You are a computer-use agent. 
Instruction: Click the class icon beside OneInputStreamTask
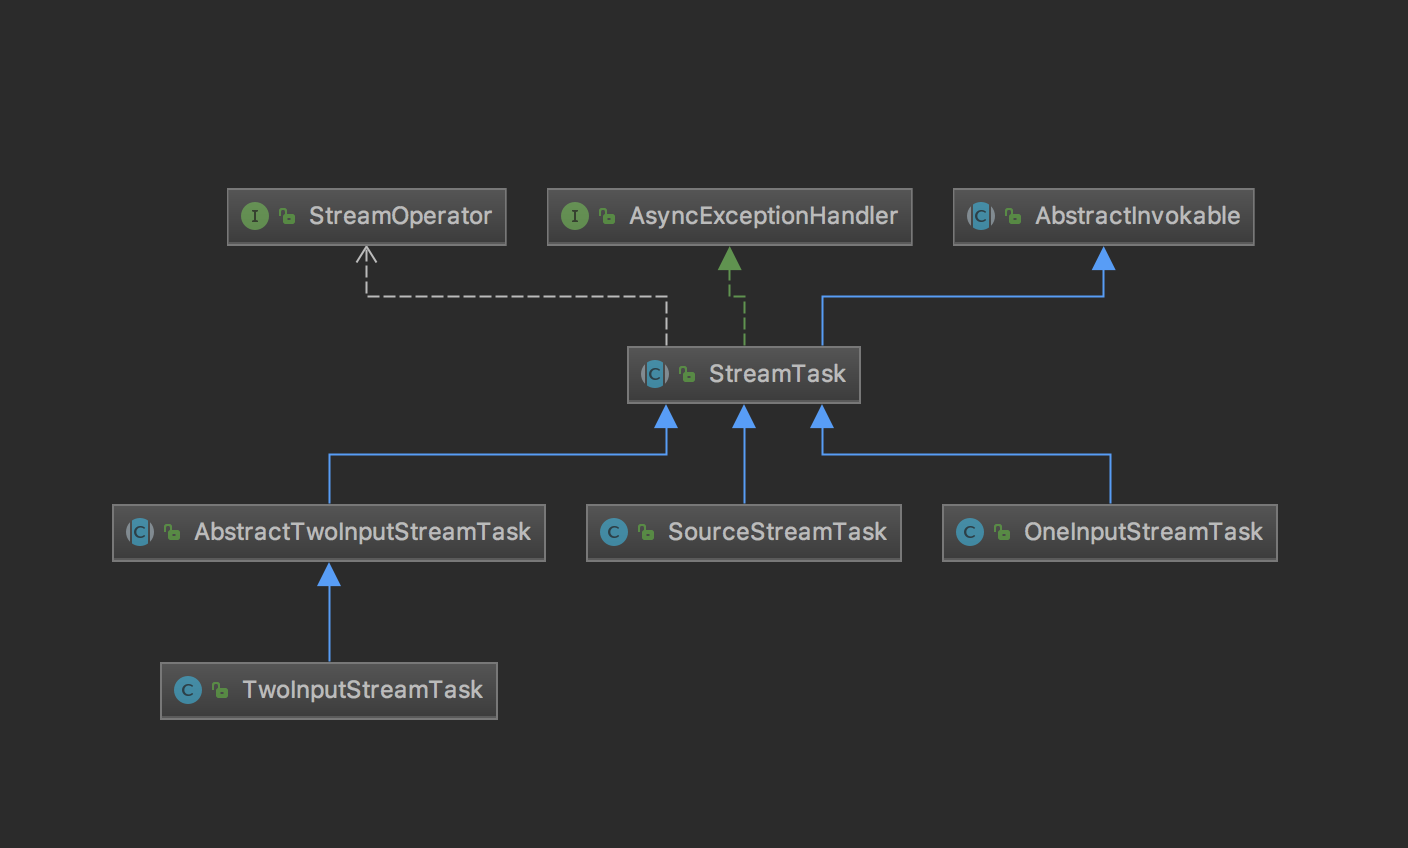(970, 532)
